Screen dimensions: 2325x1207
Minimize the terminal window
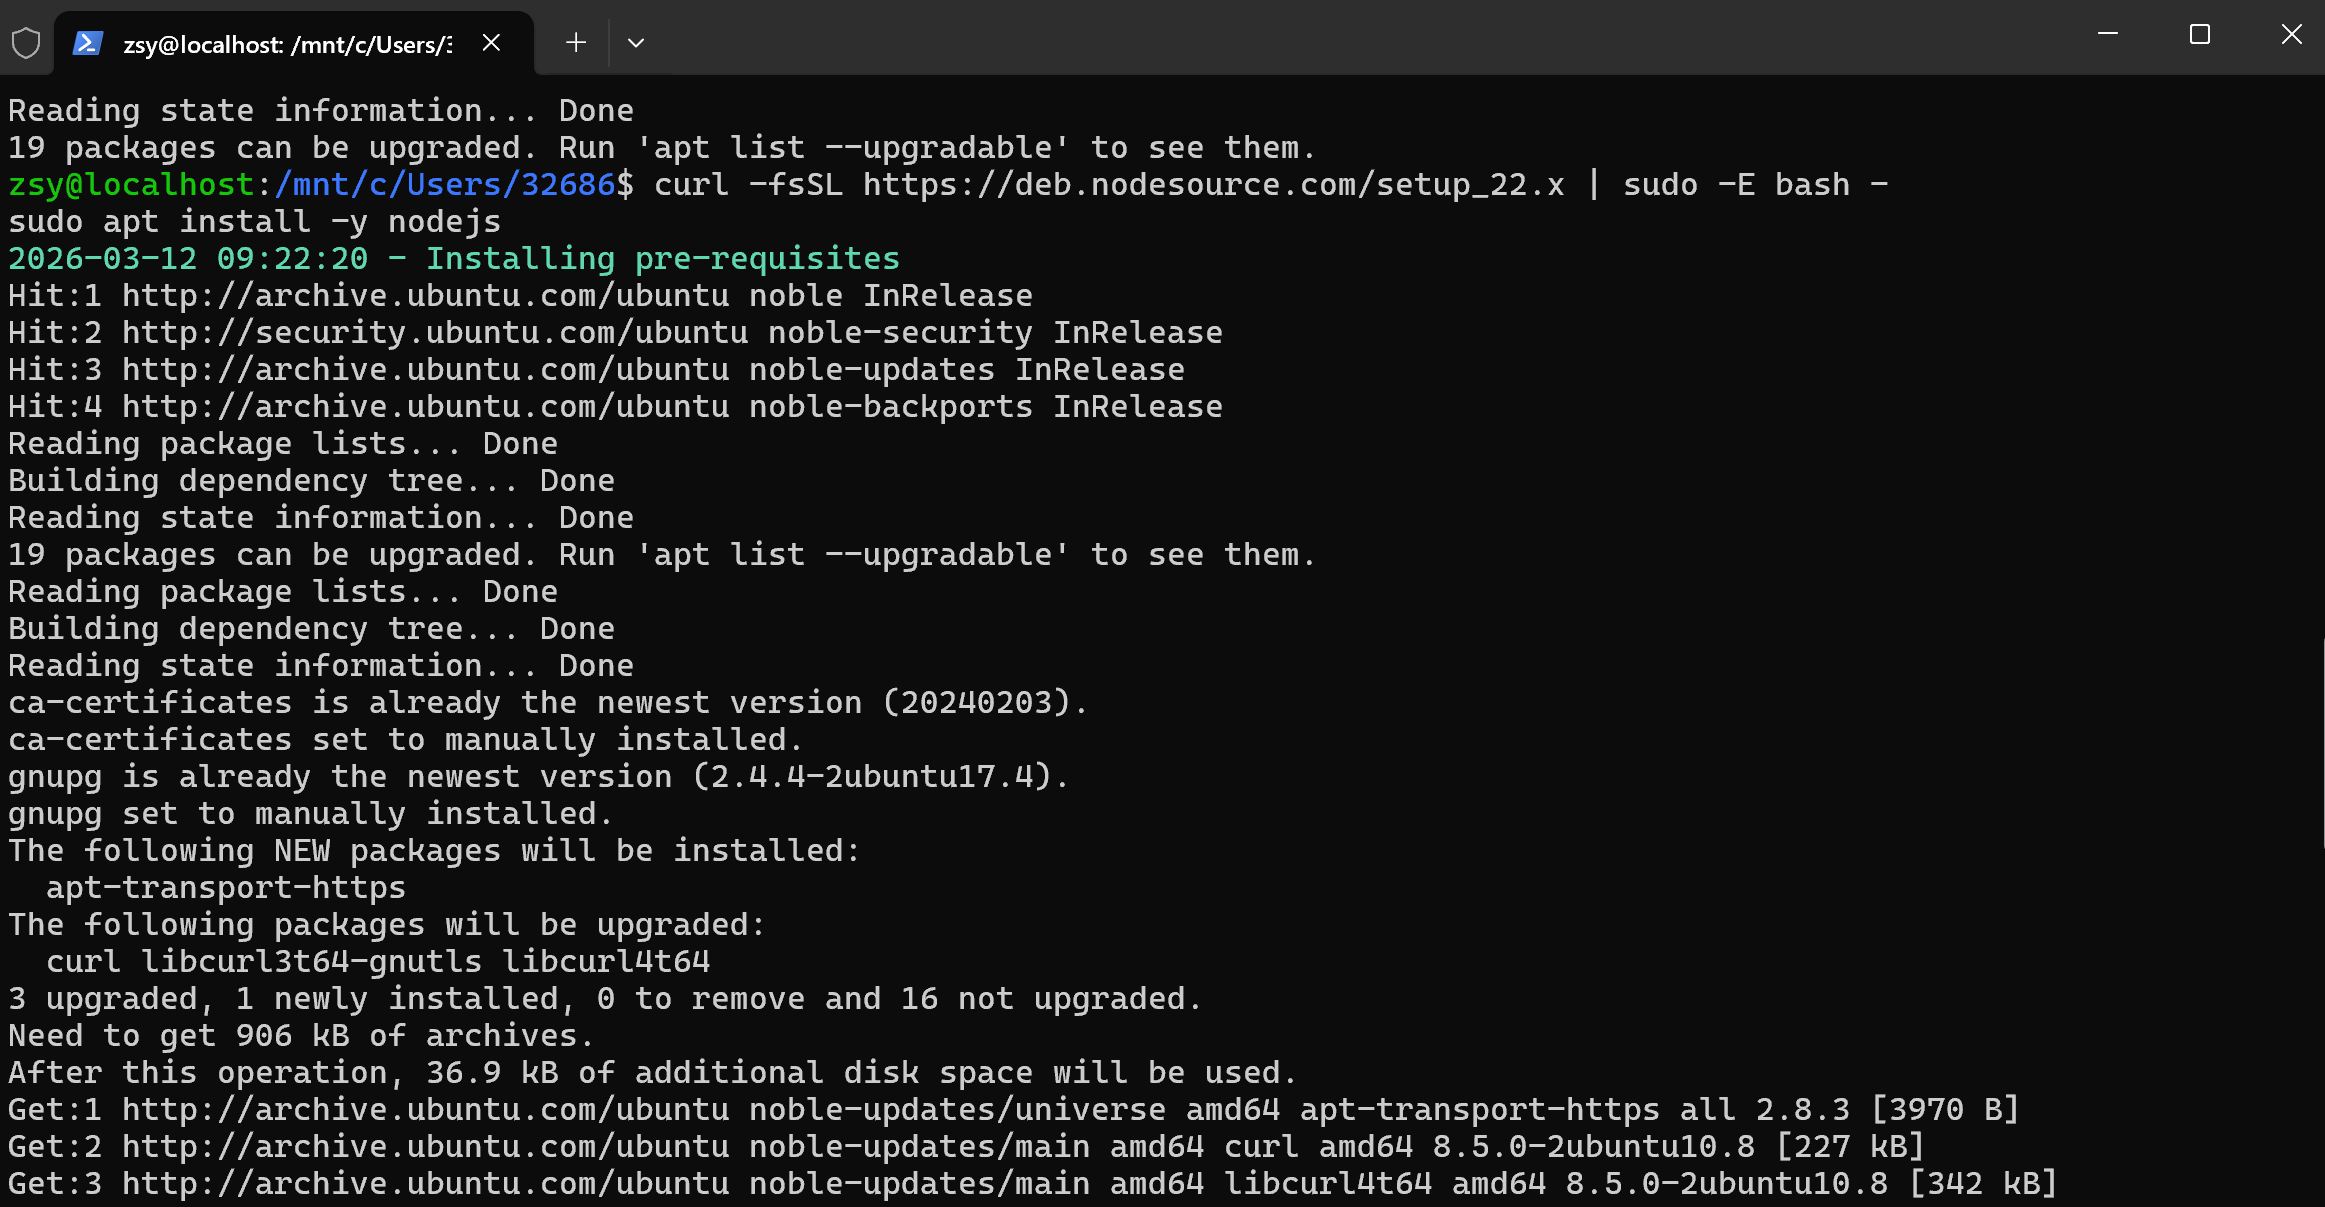[x=2108, y=35]
